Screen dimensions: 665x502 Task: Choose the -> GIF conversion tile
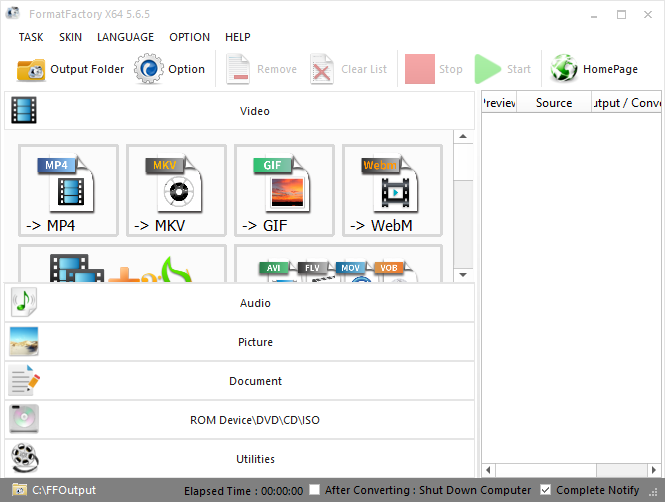pyautogui.click(x=285, y=190)
